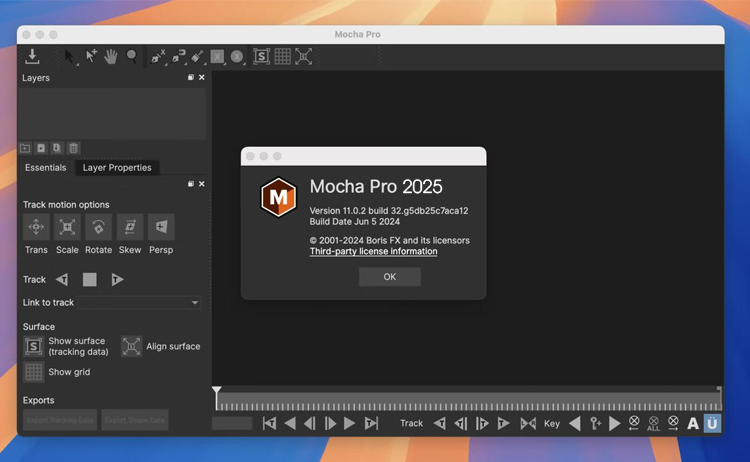Toggle the Autokey A button
The width and height of the screenshot is (750, 462).
pos(693,423)
